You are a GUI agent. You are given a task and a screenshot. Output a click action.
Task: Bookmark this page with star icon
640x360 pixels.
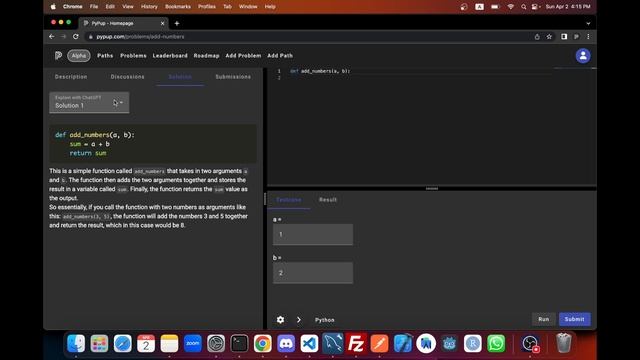[x=549, y=36]
